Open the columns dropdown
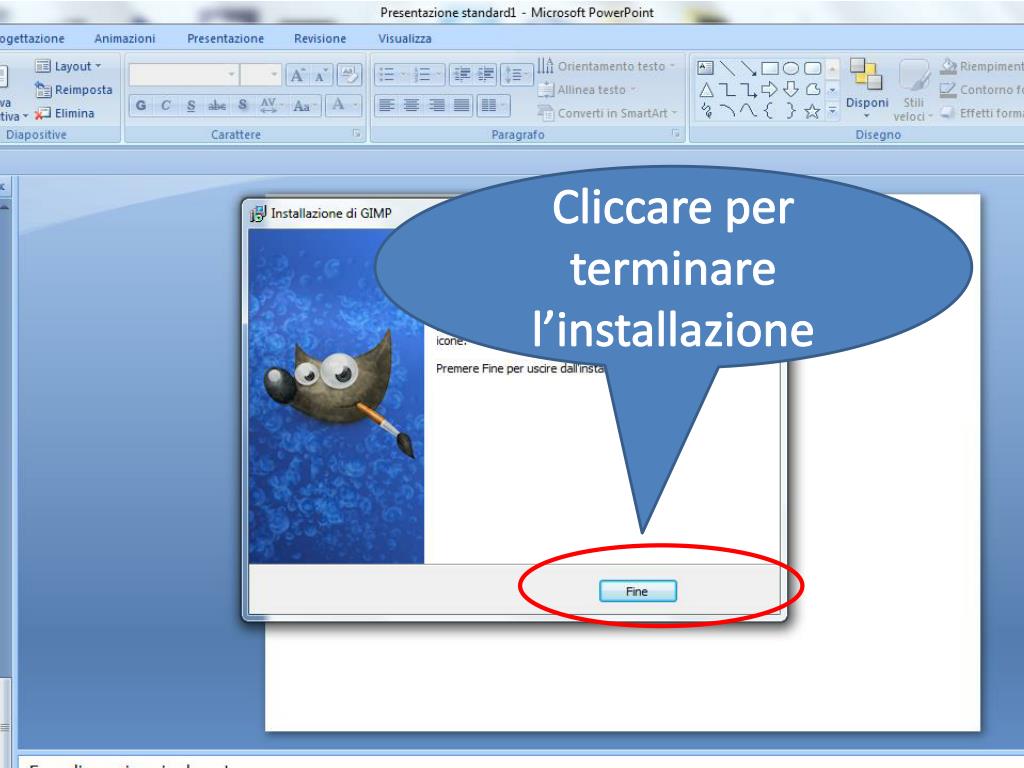 point(493,105)
